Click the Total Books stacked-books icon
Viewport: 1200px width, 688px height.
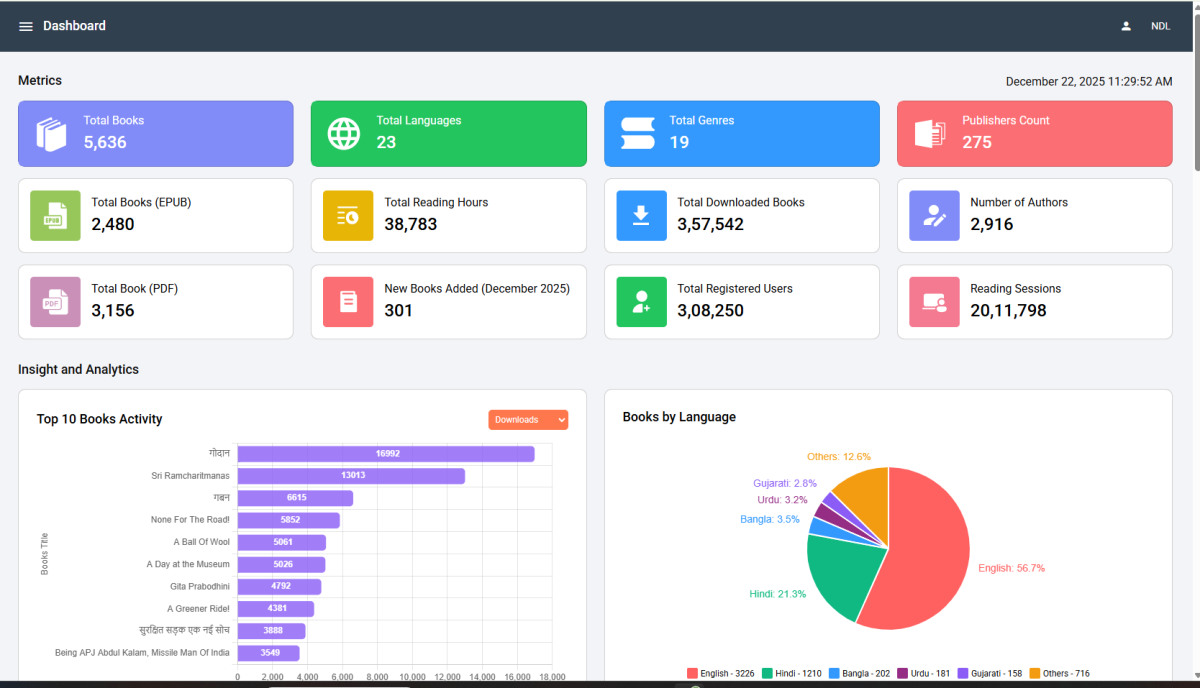(51, 133)
